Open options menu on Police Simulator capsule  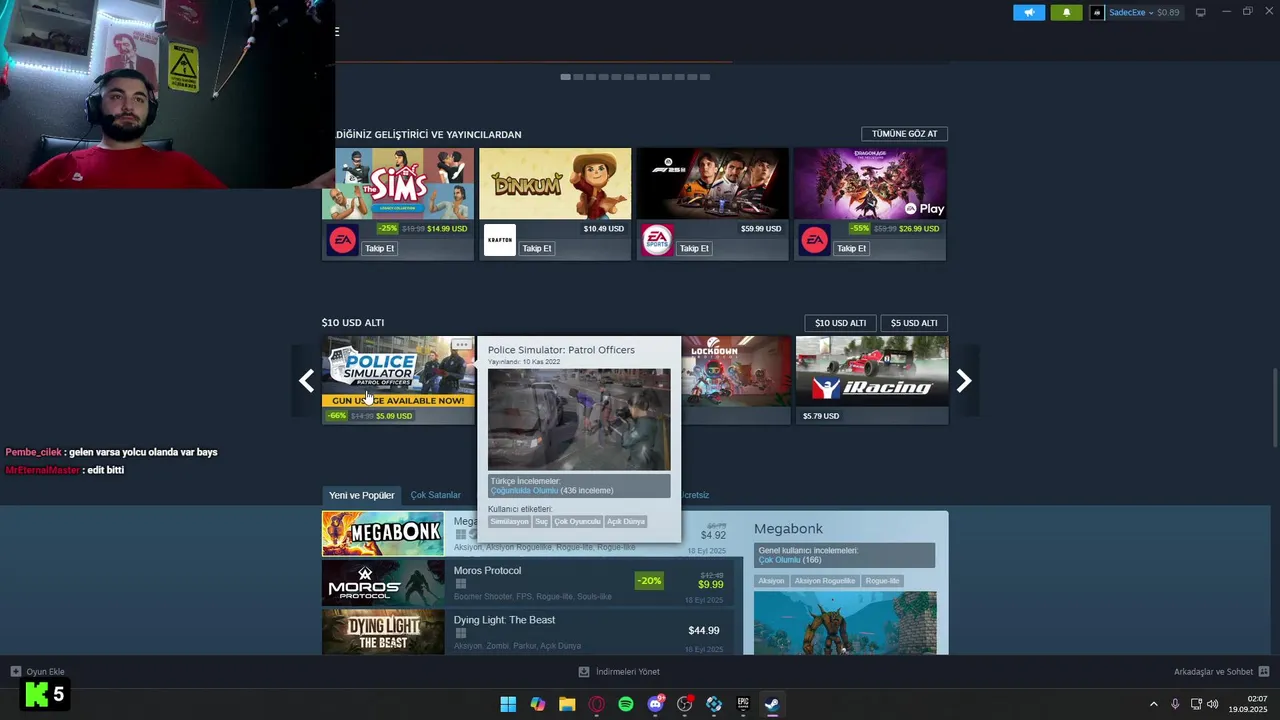(461, 345)
